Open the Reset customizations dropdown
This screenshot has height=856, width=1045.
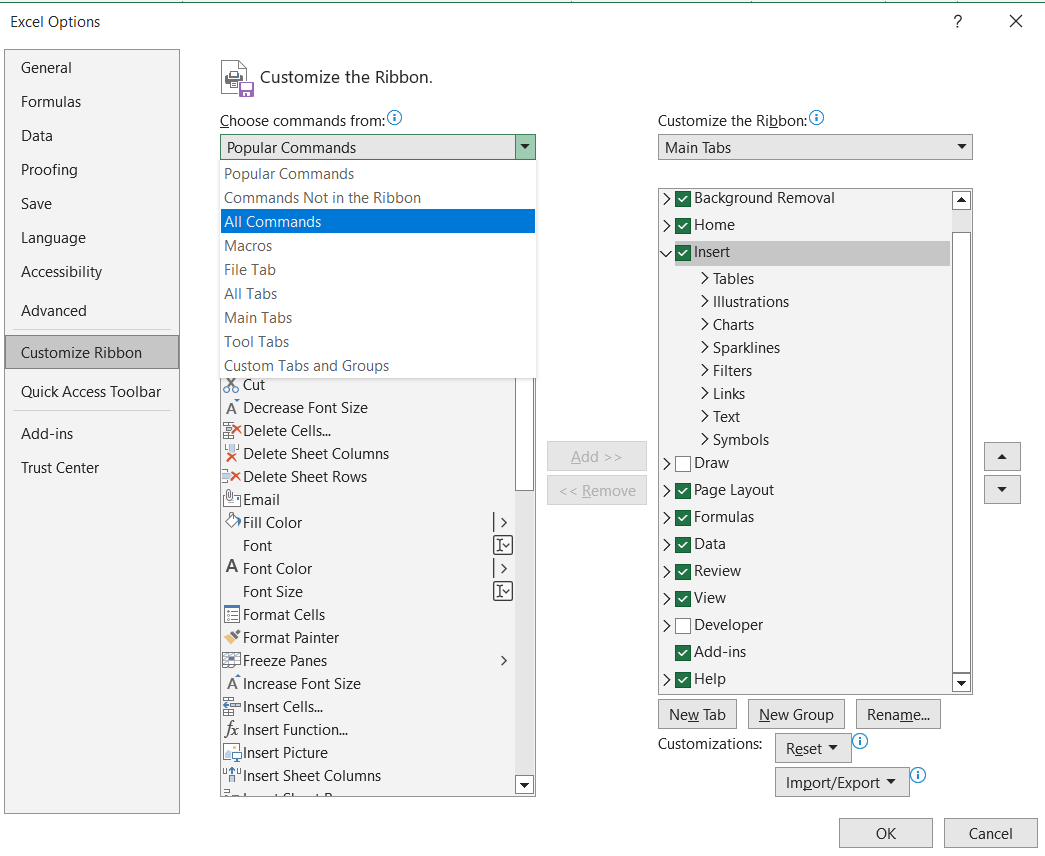point(813,749)
